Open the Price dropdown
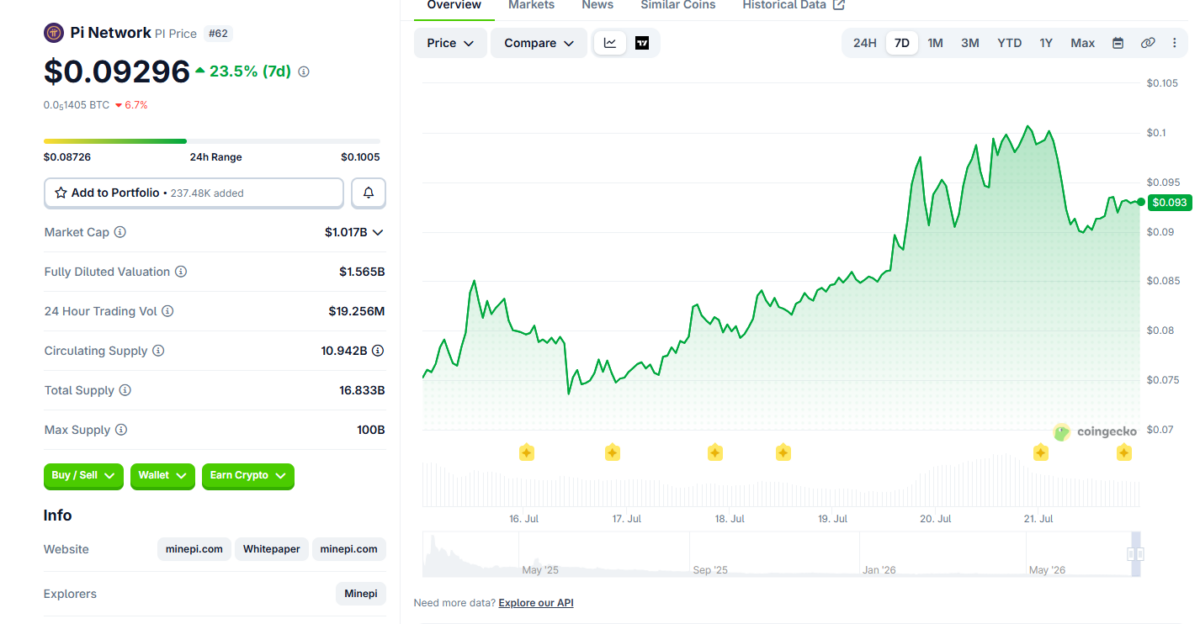1200x624 pixels. tap(451, 43)
